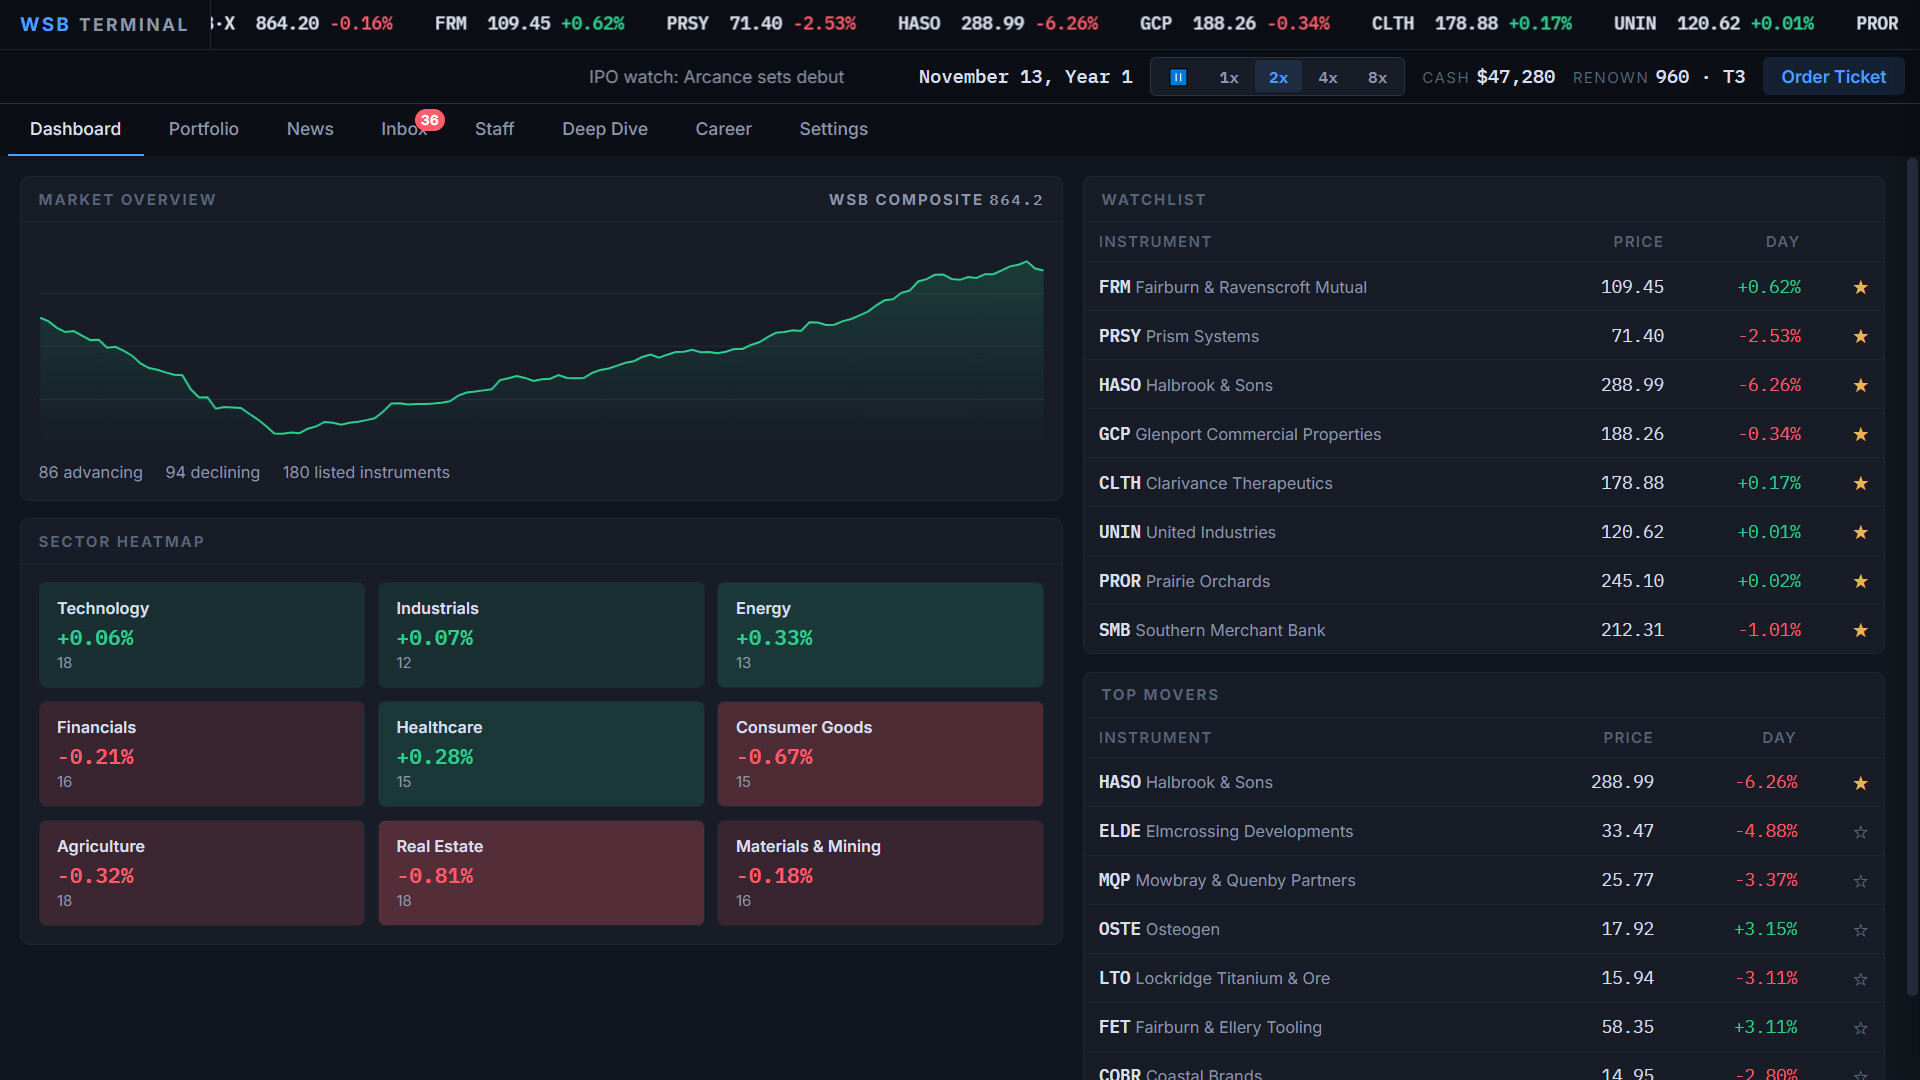Click the WSB Terminal logo
The width and height of the screenshot is (1920, 1080).
click(104, 24)
